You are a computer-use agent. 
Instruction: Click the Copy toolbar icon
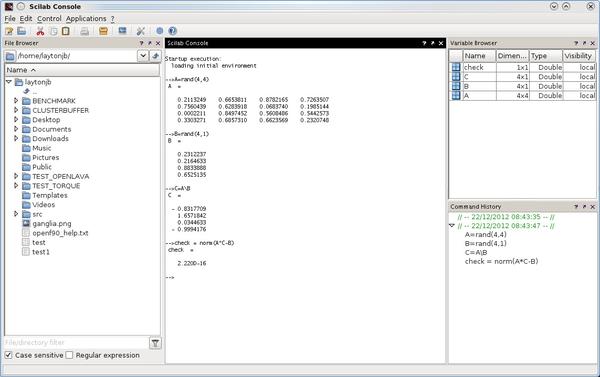pyautogui.click(x=54, y=31)
